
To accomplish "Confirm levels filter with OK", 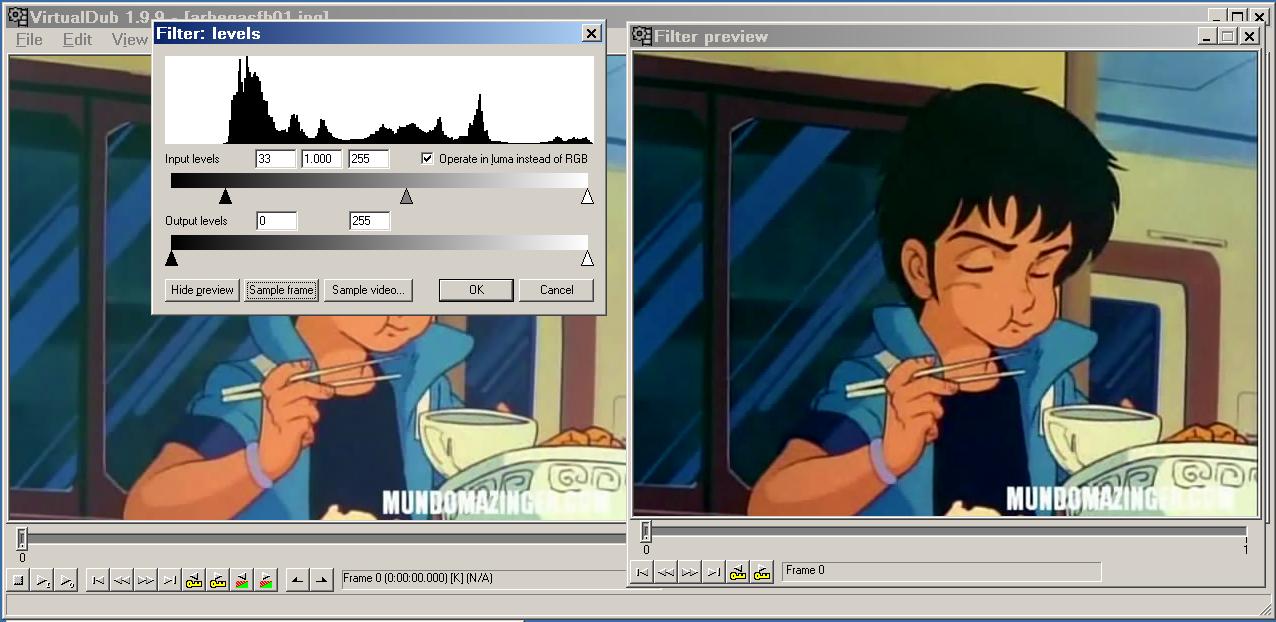I will pyautogui.click(x=476, y=290).
